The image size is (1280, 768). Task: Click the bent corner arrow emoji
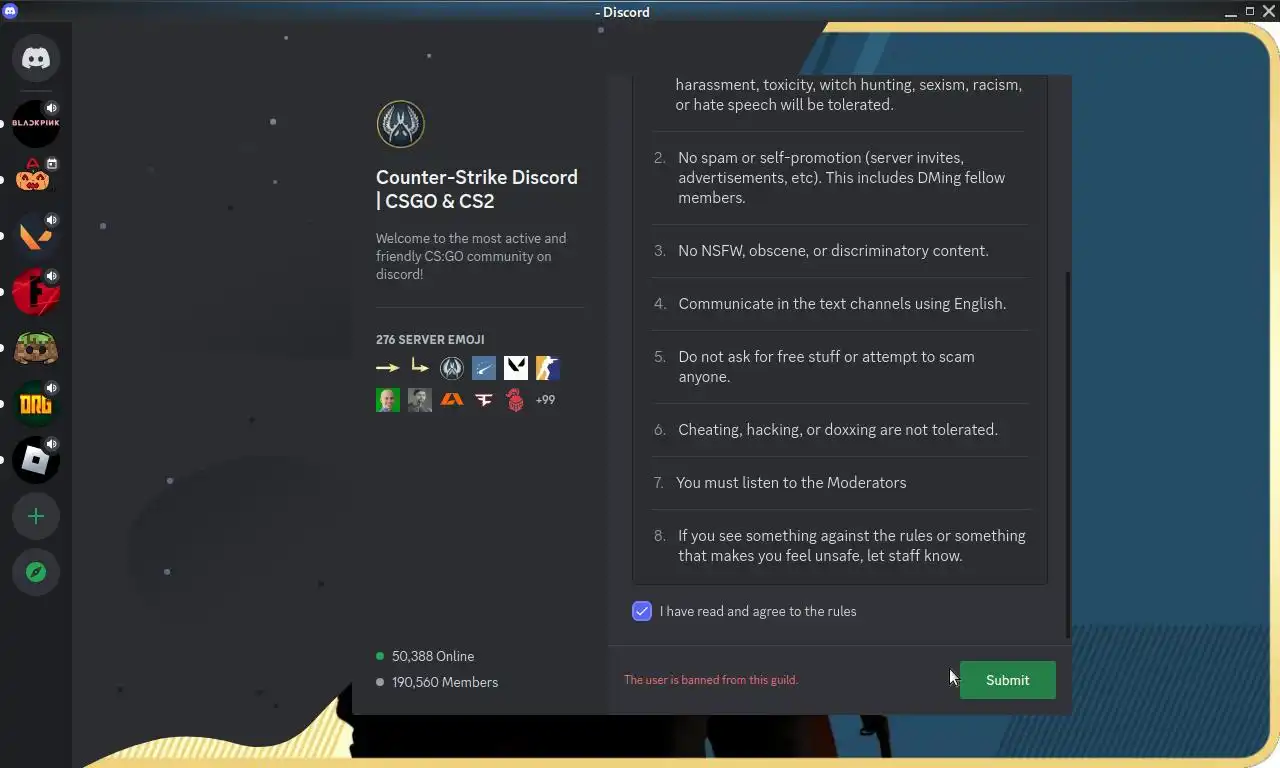click(420, 368)
